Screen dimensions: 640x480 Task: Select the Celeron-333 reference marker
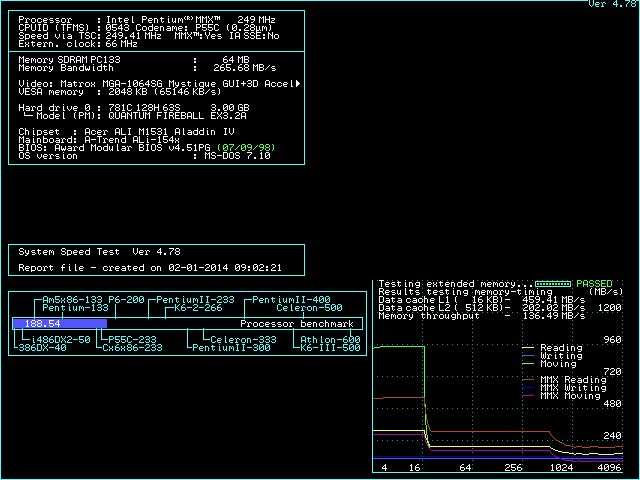243,340
